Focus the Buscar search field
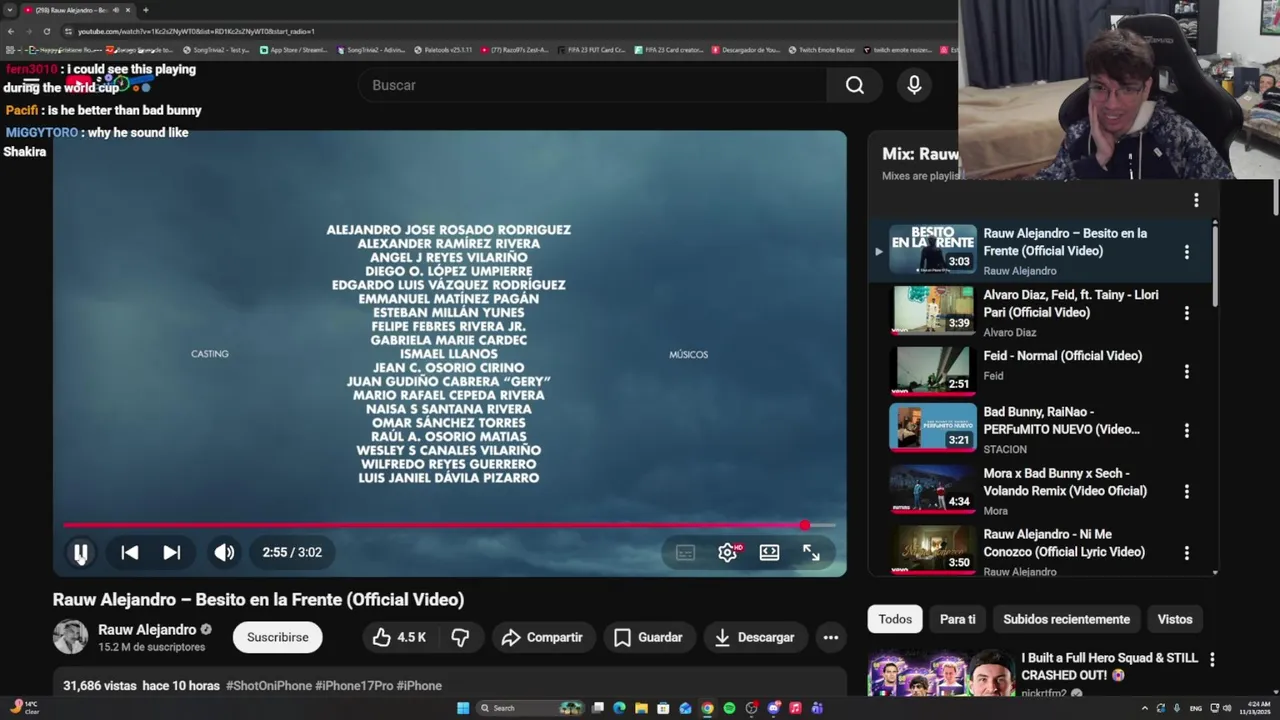Image resolution: width=1280 pixels, height=720 pixels. (x=592, y=85)
